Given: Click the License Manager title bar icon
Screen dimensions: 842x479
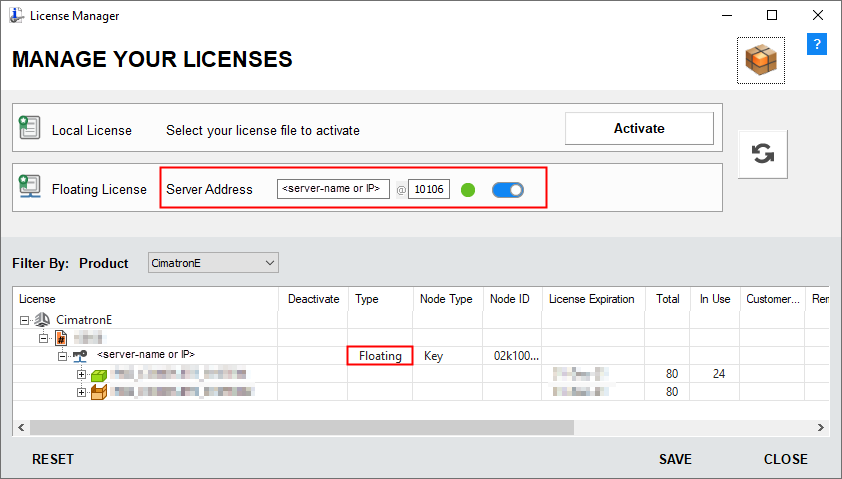Looking at the screenshot, I should click(16, 15).
